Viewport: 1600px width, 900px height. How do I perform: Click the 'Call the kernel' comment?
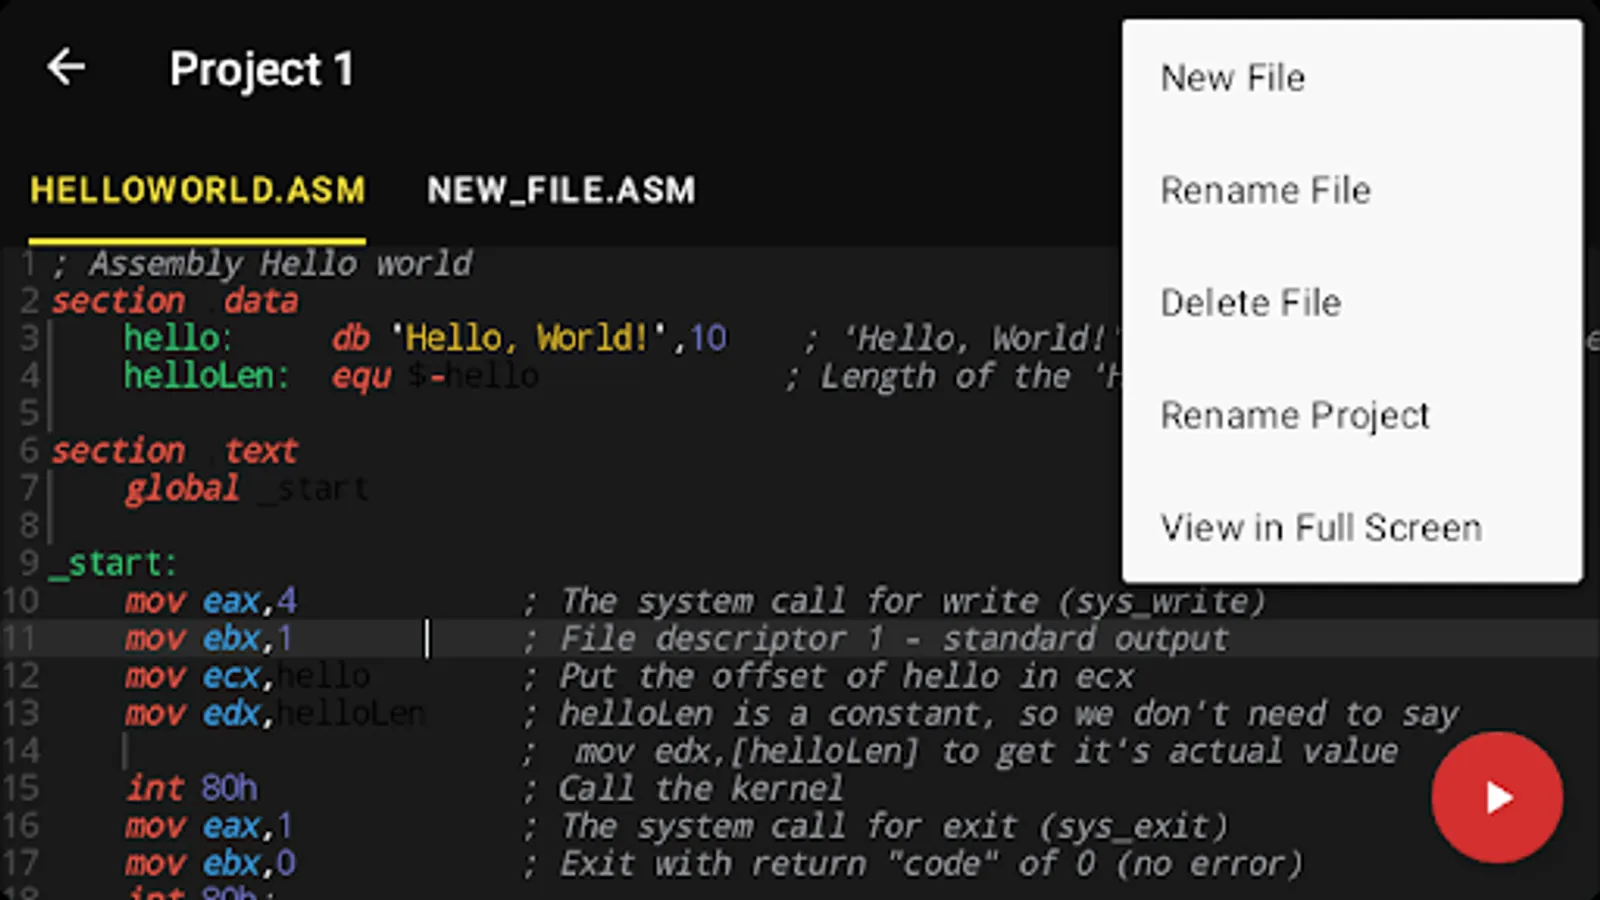(701, 788)
